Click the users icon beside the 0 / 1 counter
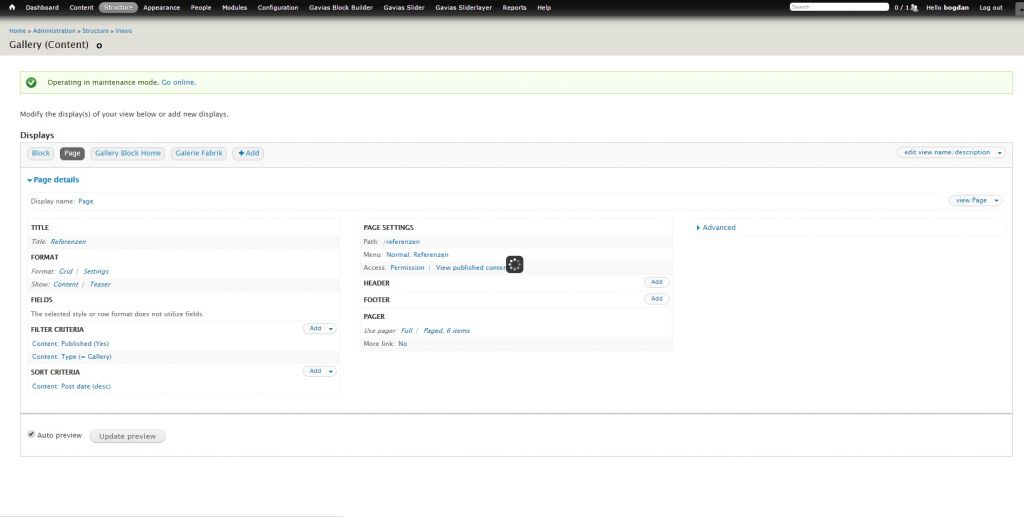This screenshot has height=517, width=1024. click(914, 7)
